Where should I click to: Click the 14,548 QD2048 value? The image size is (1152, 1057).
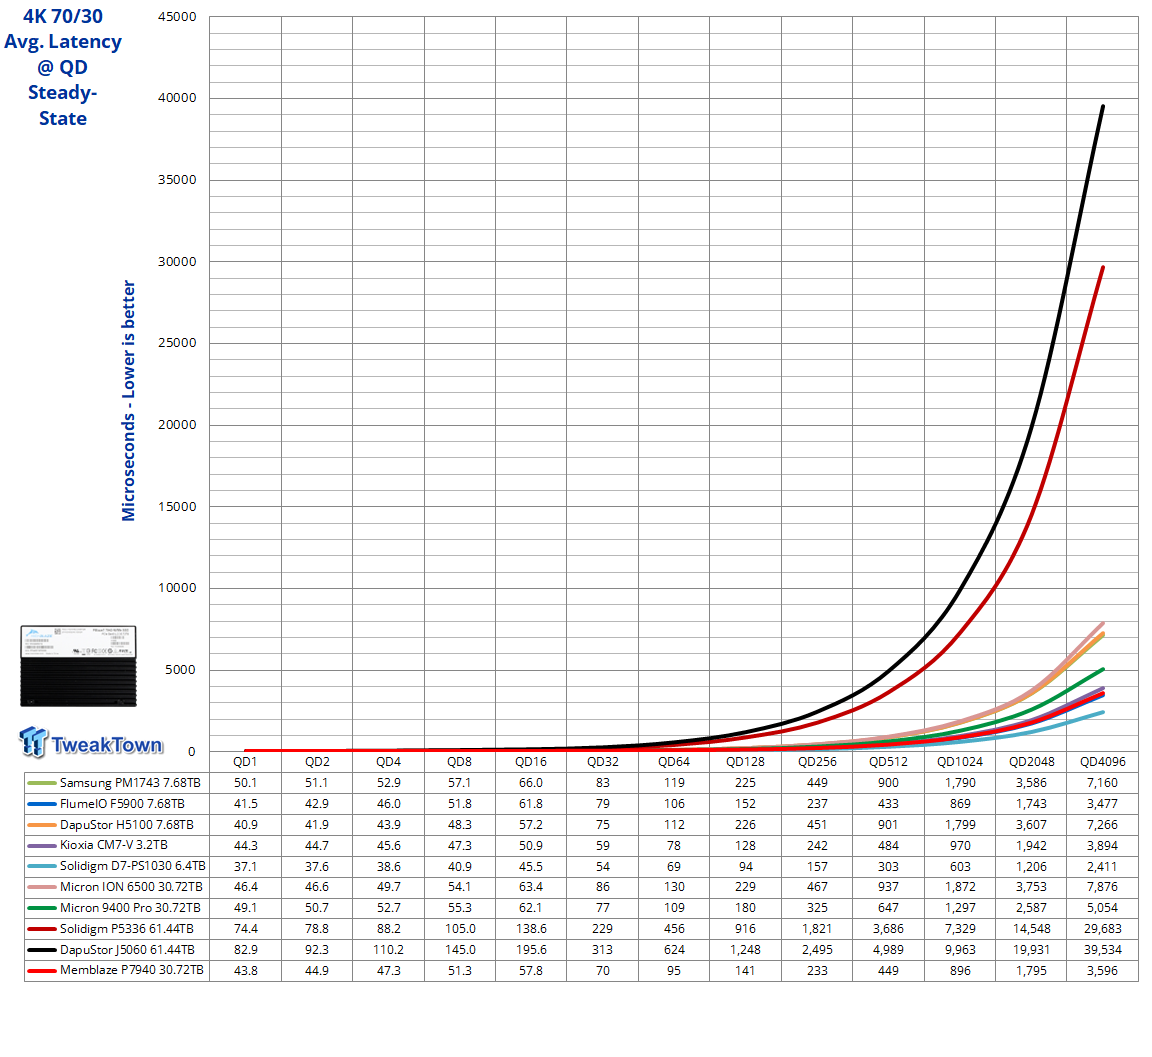click(x=1032, y=928)
